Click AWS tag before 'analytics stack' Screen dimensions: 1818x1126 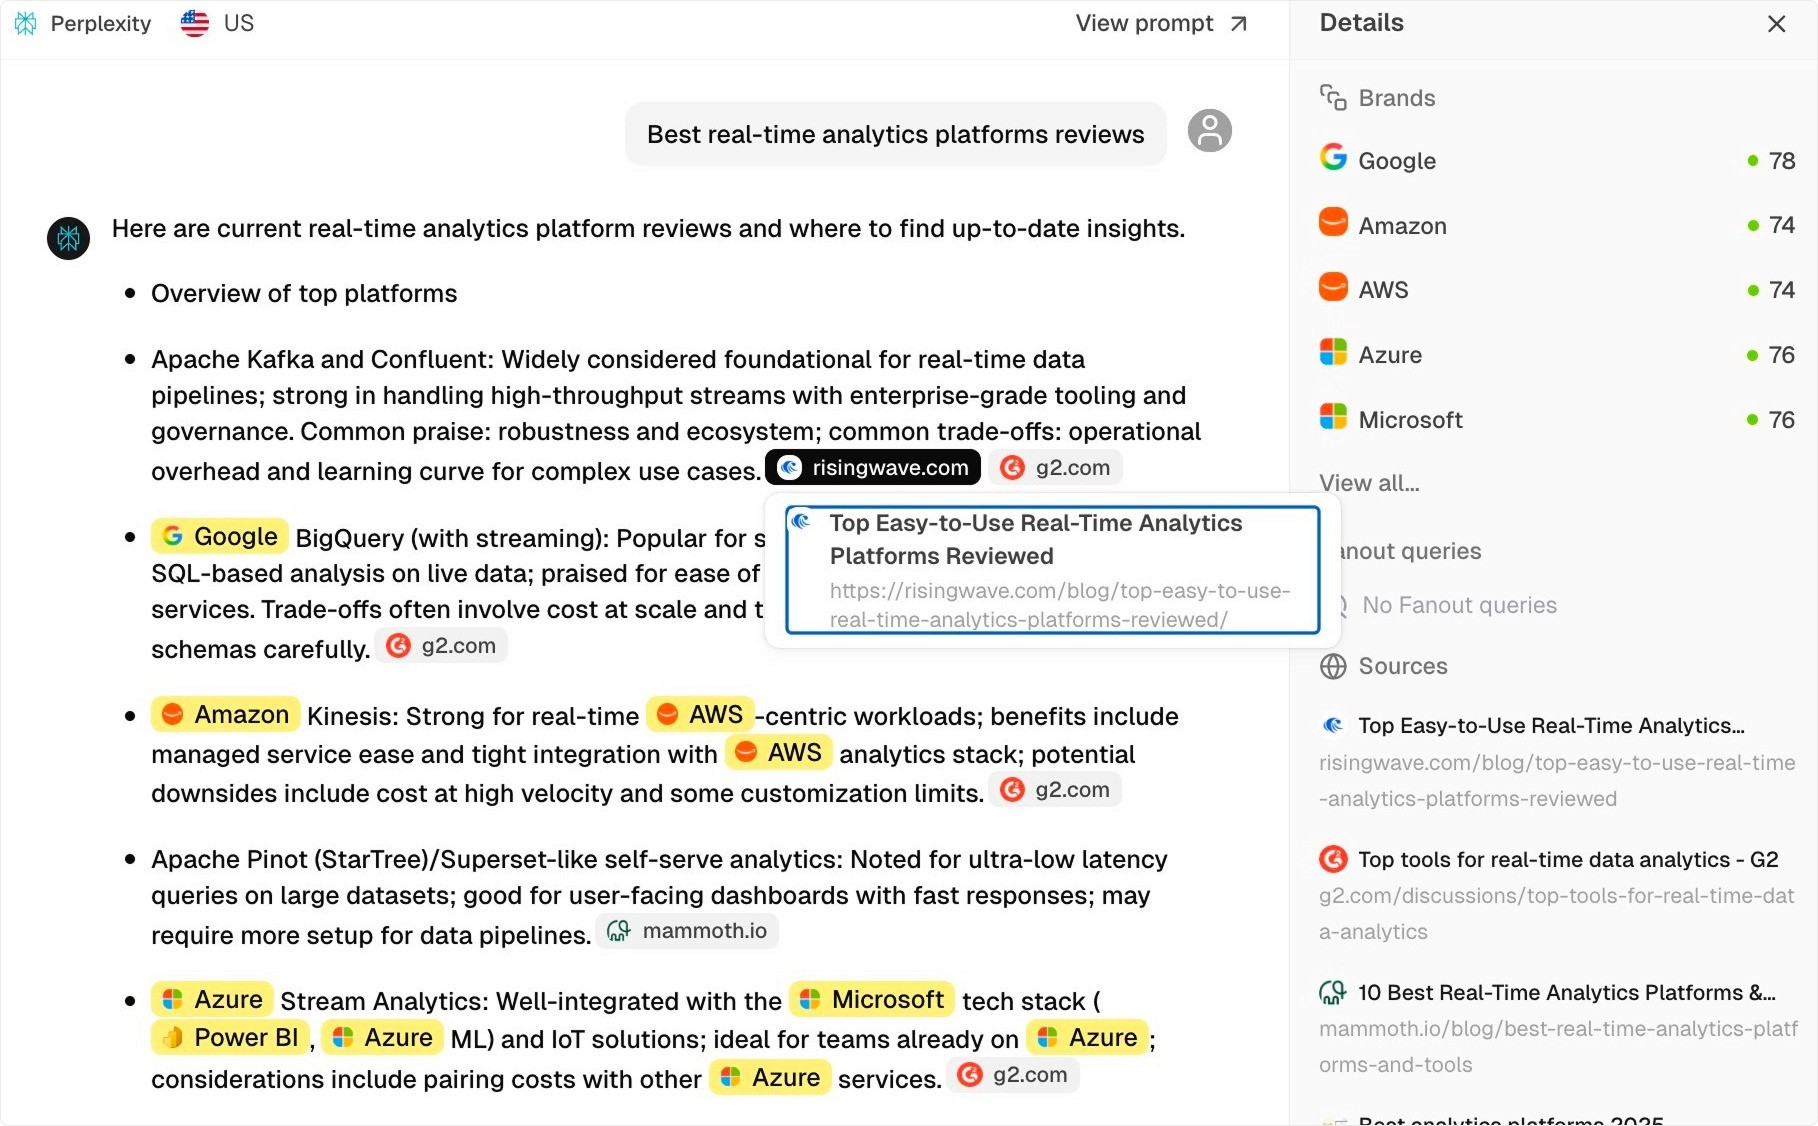pyautogui.click(x=779, y=752)
